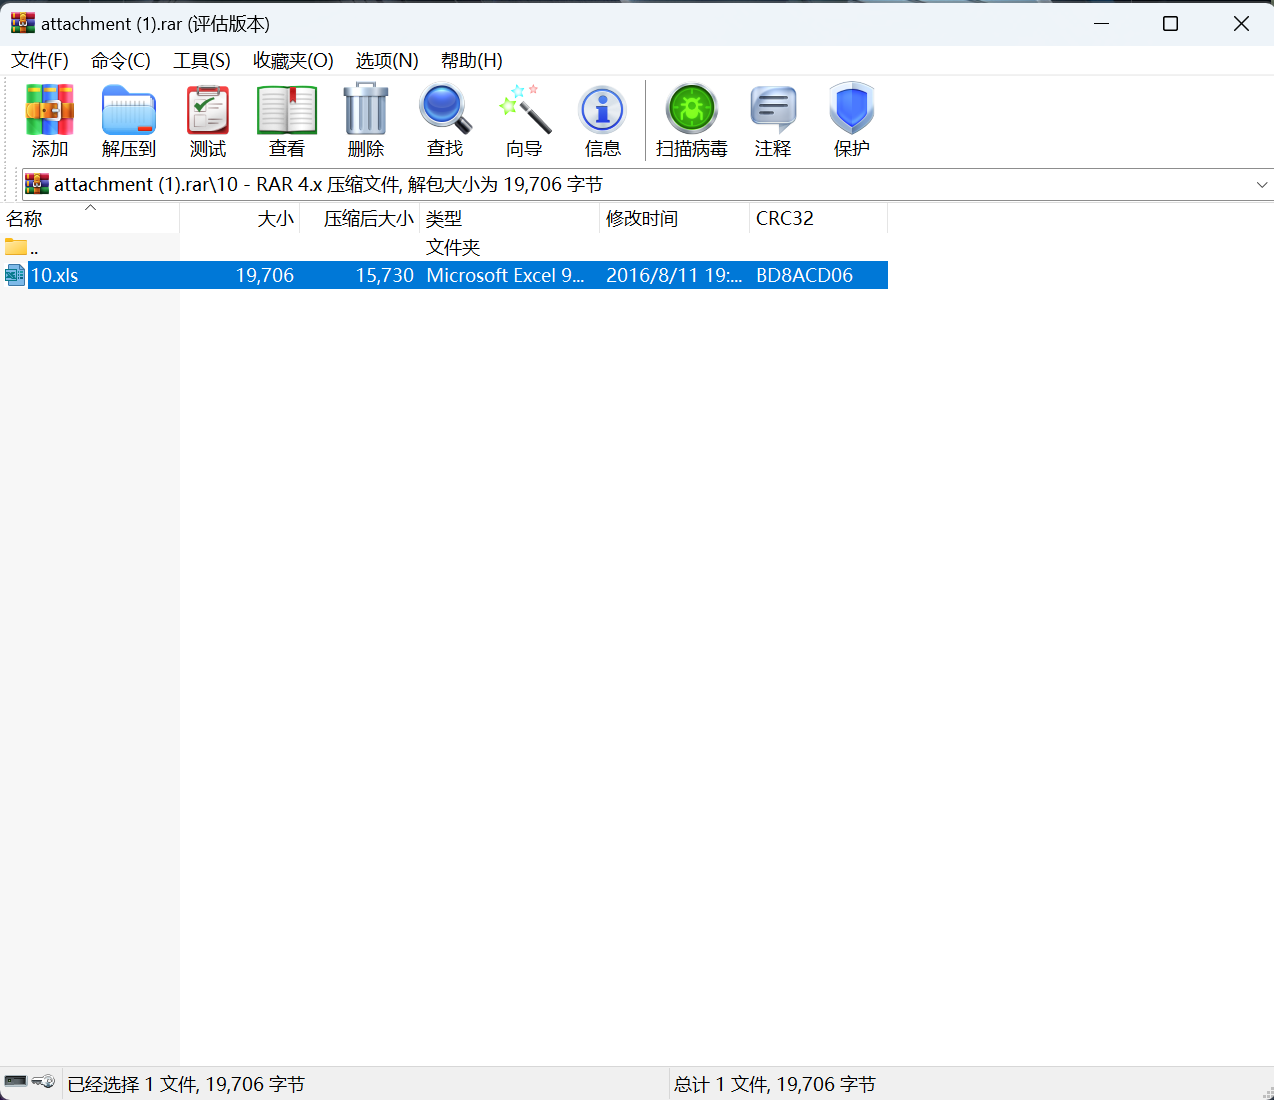Sort by Type (类型) column header
Screen dimensions: 1274x1100
(x=510, y=218)
